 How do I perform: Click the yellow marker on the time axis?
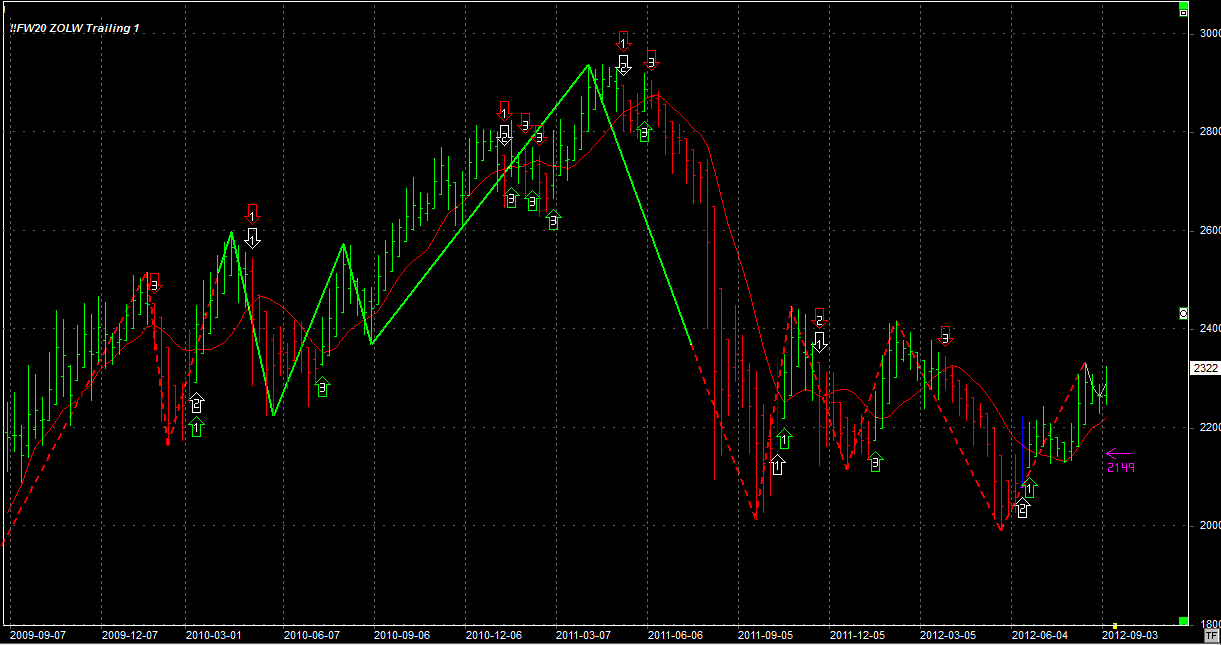pos(1114,626)
